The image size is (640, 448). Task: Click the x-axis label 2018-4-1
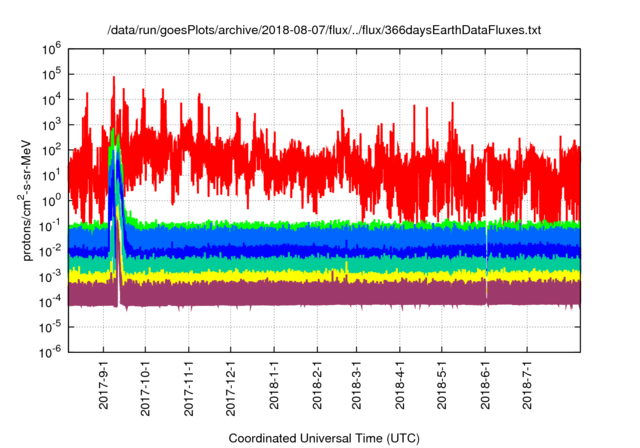pos(400,385)
